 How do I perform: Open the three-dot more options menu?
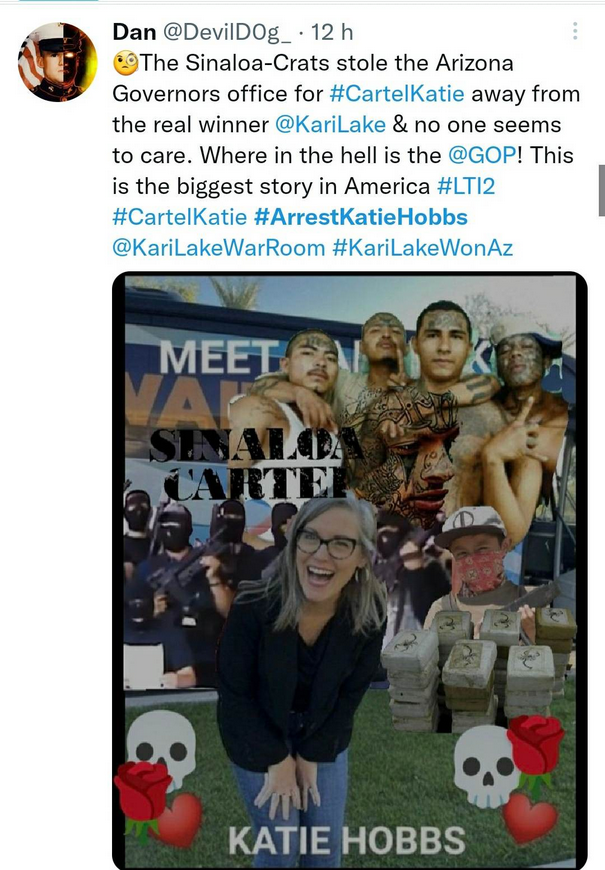pyautogui.click(x=575, y=31)
